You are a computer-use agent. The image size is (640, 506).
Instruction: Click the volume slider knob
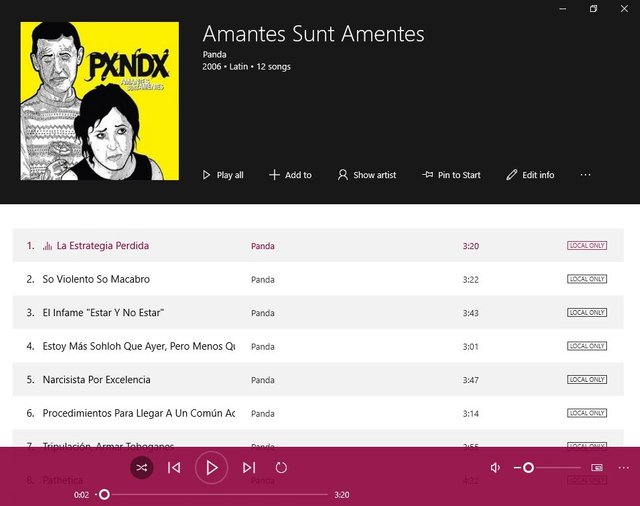coord(528,468)
